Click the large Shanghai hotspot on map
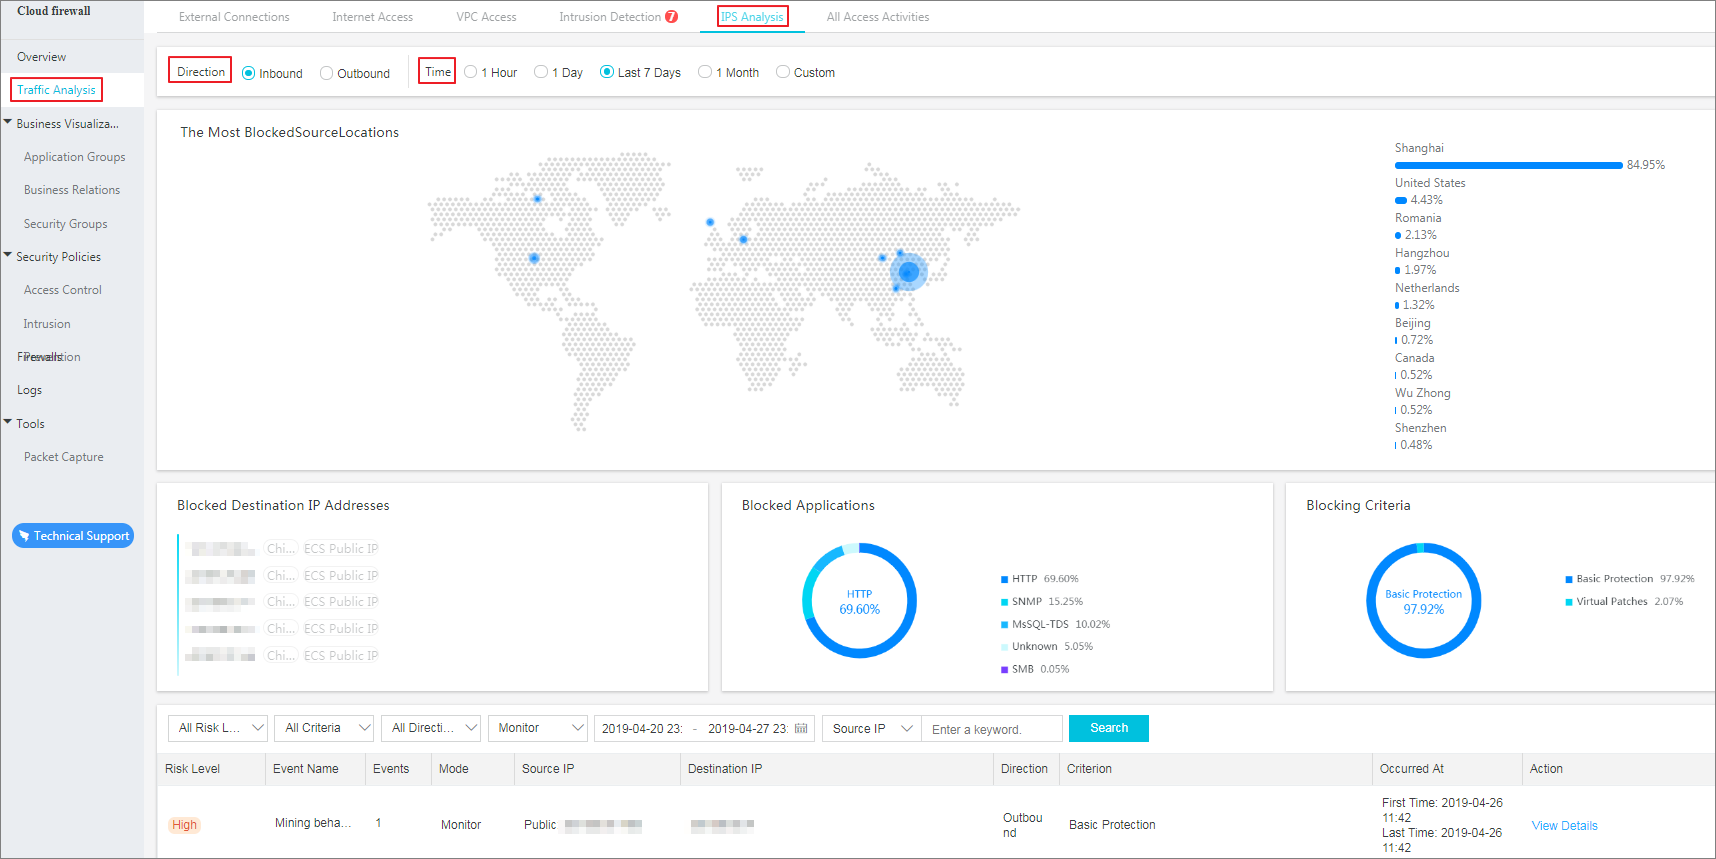This screenshot has height=859, width=1716. [x=909, y=272]
